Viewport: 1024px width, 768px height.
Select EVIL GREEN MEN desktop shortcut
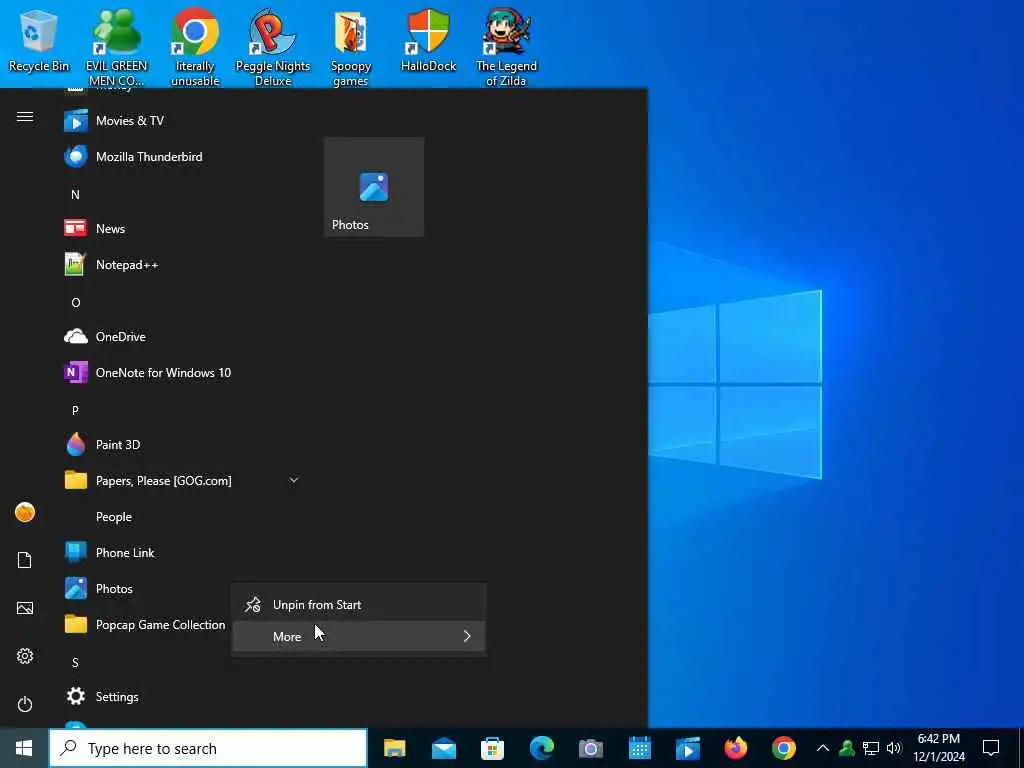click(x=117, y=47)
